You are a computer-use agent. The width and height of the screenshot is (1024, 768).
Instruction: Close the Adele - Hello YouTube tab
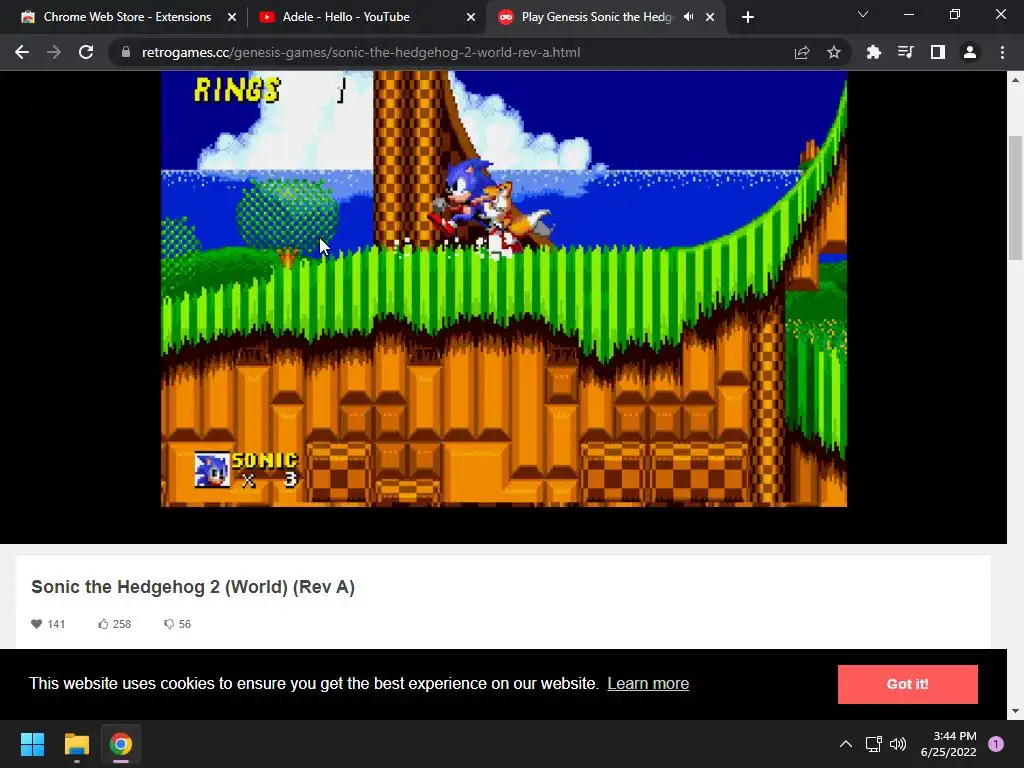click(x=471, y=17)
